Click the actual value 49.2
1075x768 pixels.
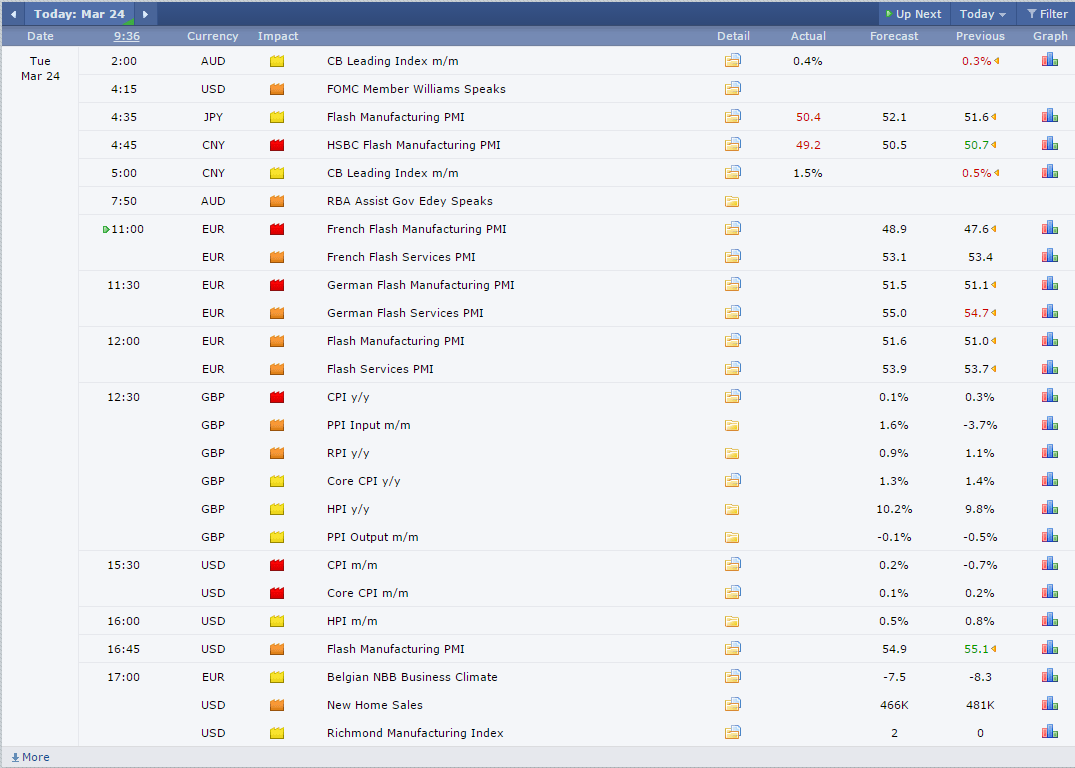808,145
